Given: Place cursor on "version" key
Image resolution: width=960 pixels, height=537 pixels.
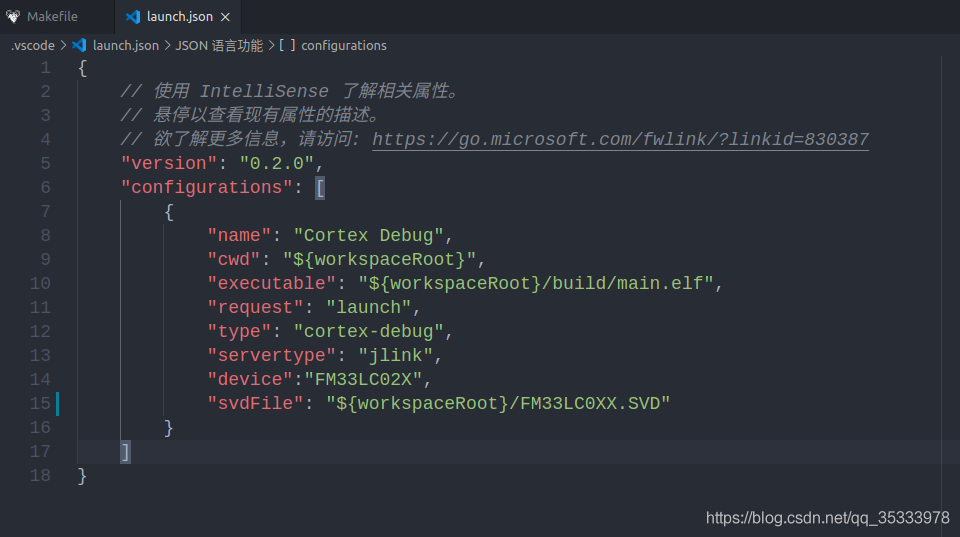Looking at the screenshot, I should point(169,163).
